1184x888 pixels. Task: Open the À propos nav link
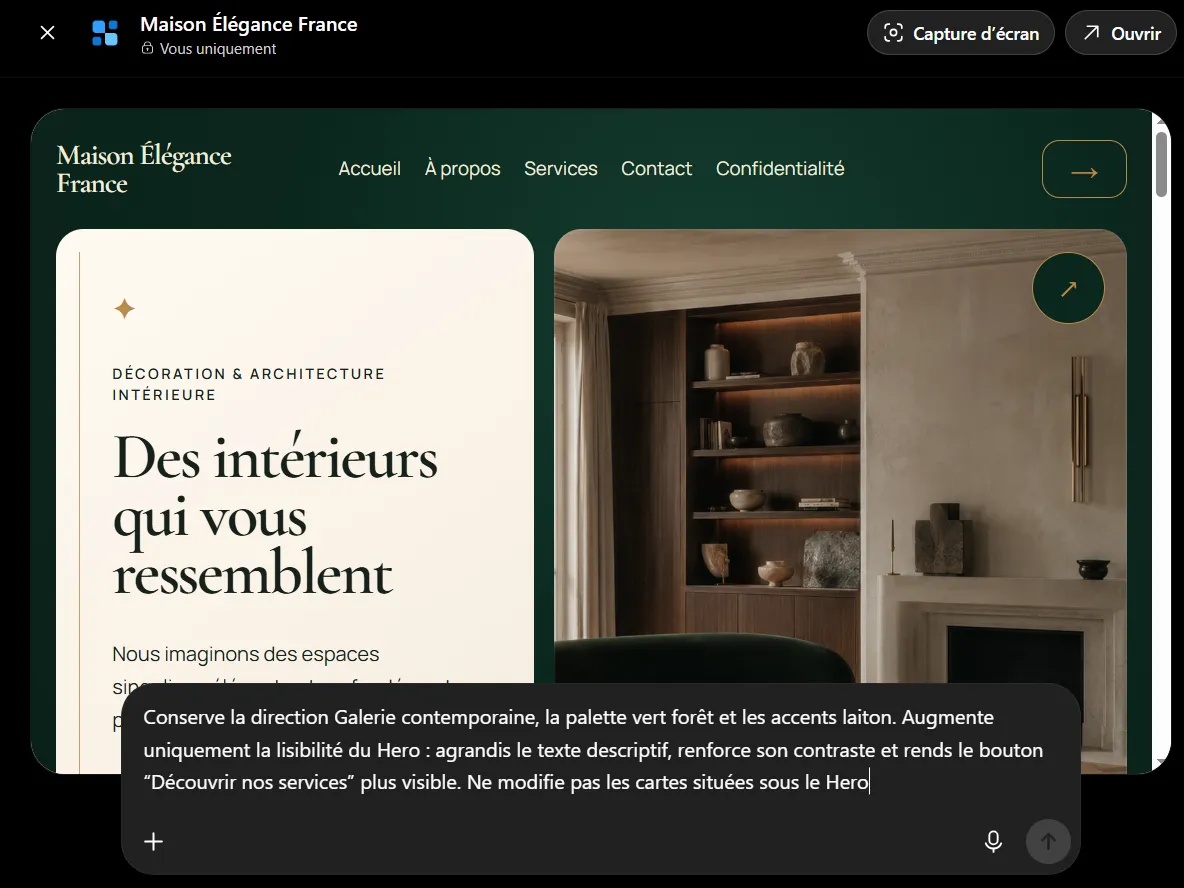pyautogui.click(x=462, y=168)
